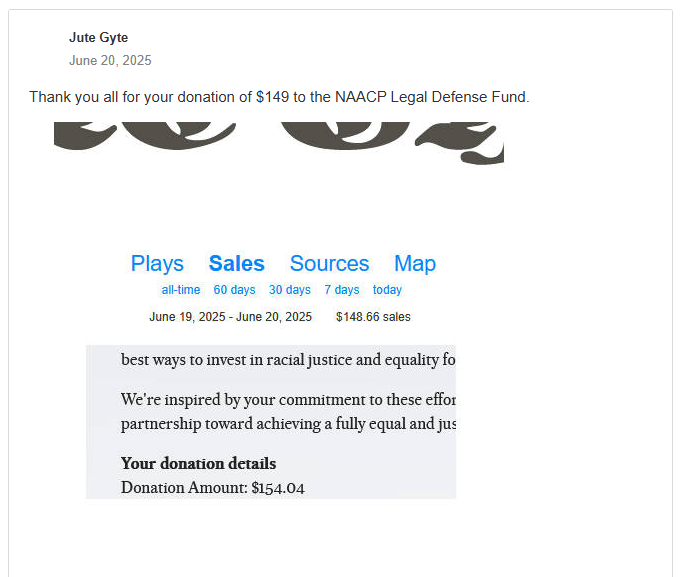Click the 'We're inspired by your commitment' line
Image resolution: width=687 pixels, height=577 pixels.
coord(288,400)
